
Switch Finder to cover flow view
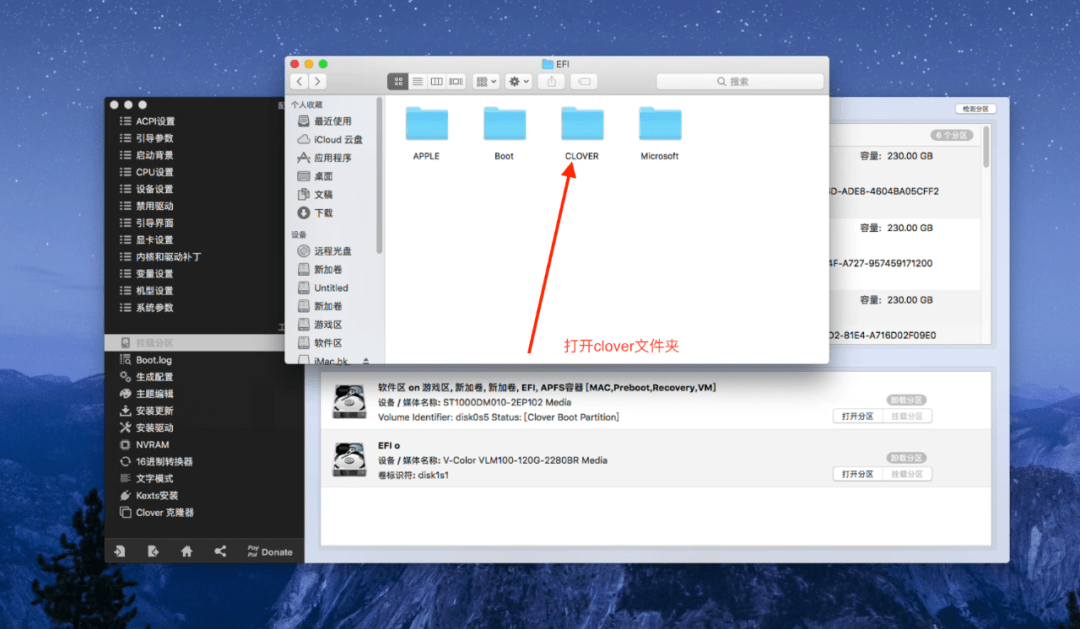click(x=456, y=81)
